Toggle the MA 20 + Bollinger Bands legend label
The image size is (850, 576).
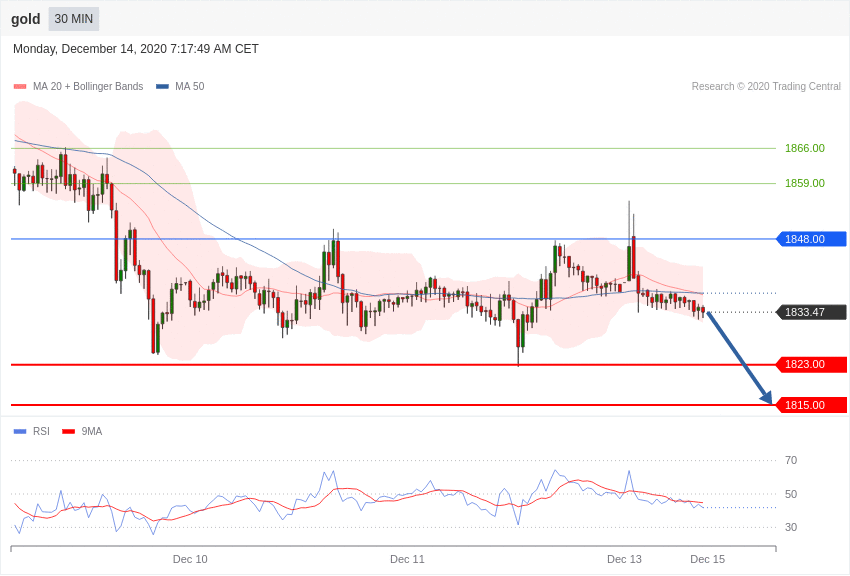[88, 86]
